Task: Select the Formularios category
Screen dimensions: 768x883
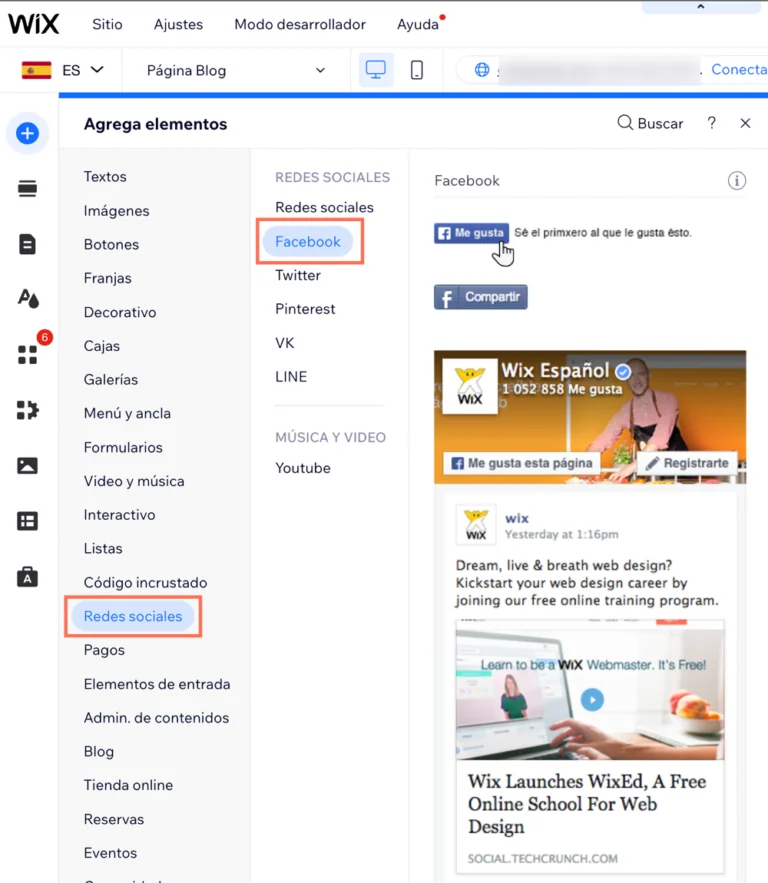Action: click(123, 447)
